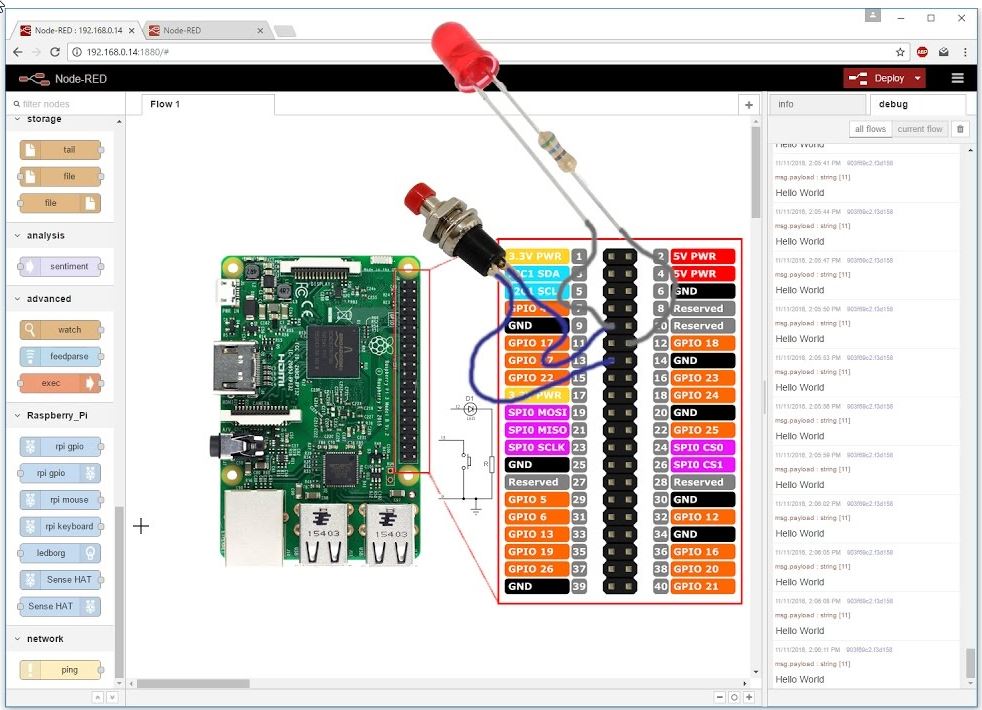The width and height of the screenshot is (982, 710).
Task: Pick the Sense HAT input node
Action: point(60,579)
